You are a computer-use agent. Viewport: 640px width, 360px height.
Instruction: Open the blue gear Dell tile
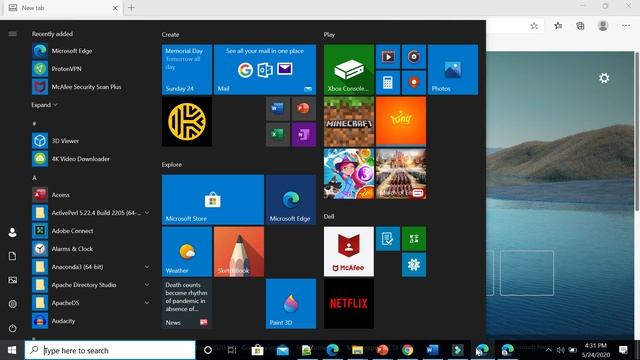pyautogui.click(x=414, y=264)
